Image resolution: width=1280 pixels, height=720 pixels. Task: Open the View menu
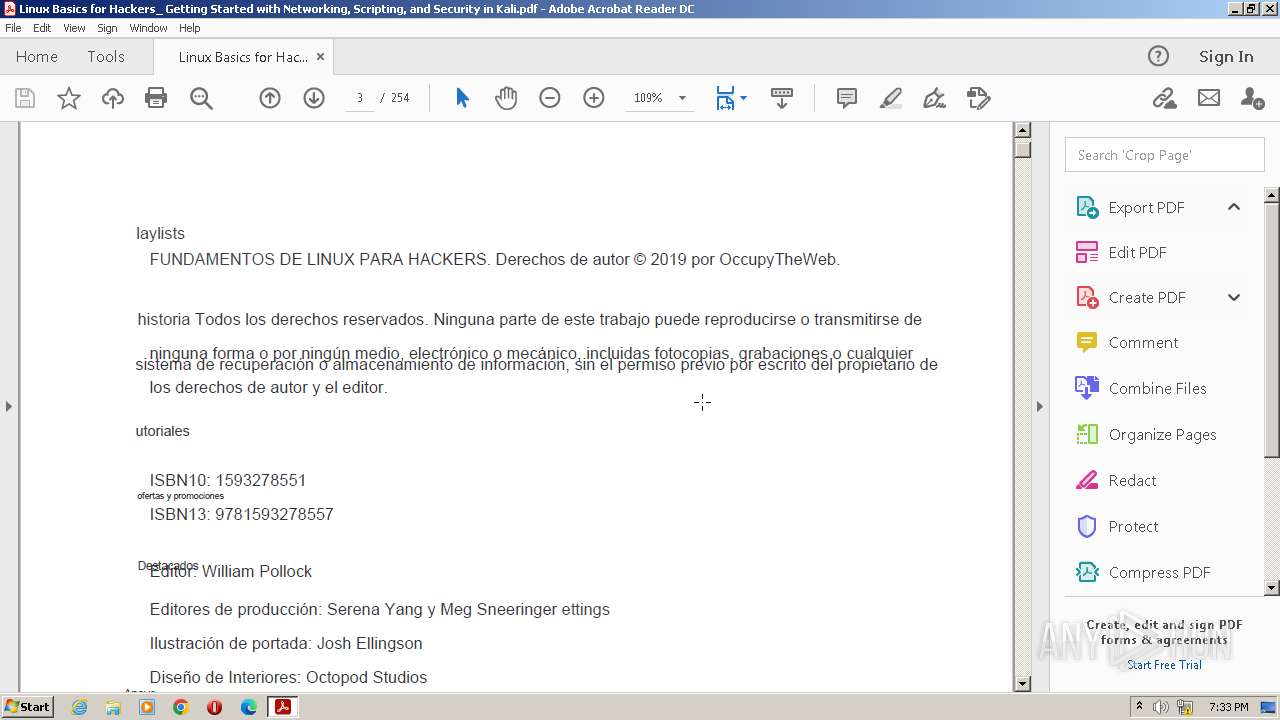click(x=74, y=28)
